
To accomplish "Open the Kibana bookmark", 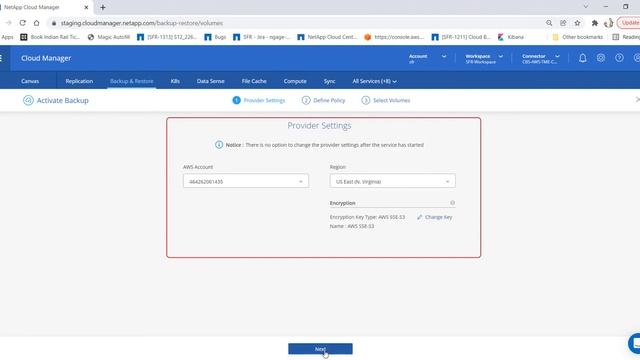I will click(511, 37).
